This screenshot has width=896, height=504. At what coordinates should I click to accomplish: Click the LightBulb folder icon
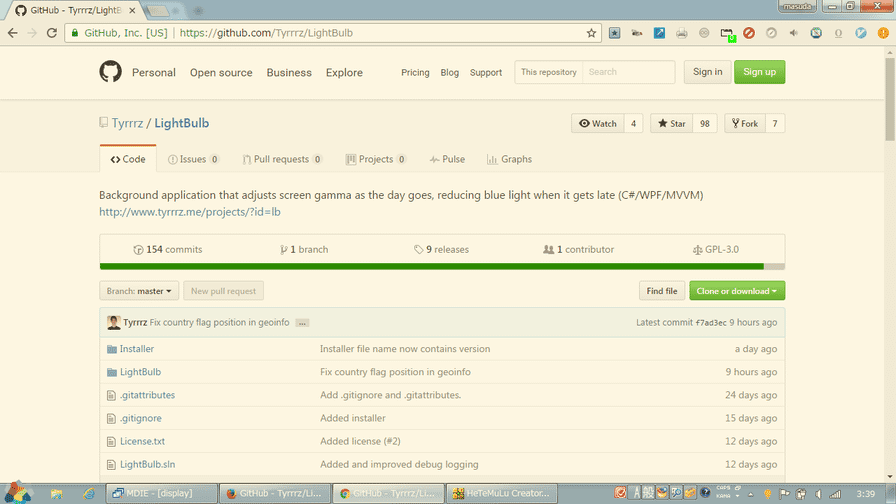coord(111,372)
